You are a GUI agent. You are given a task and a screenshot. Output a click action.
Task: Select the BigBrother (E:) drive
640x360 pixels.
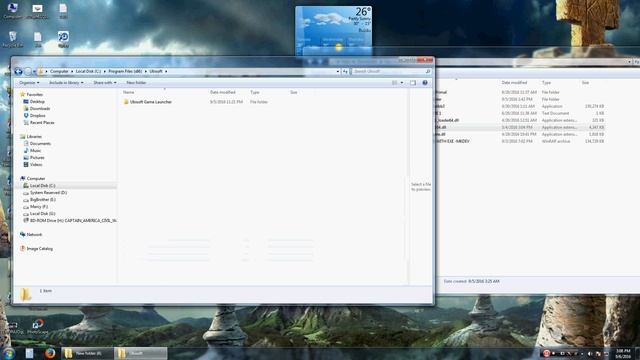[42, 200]
